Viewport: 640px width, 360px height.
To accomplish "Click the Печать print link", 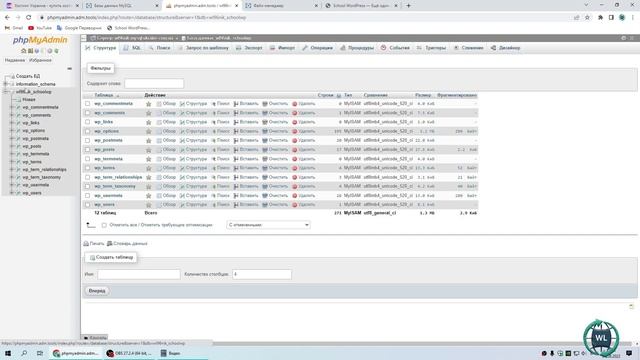I will (x=94, y=244).
